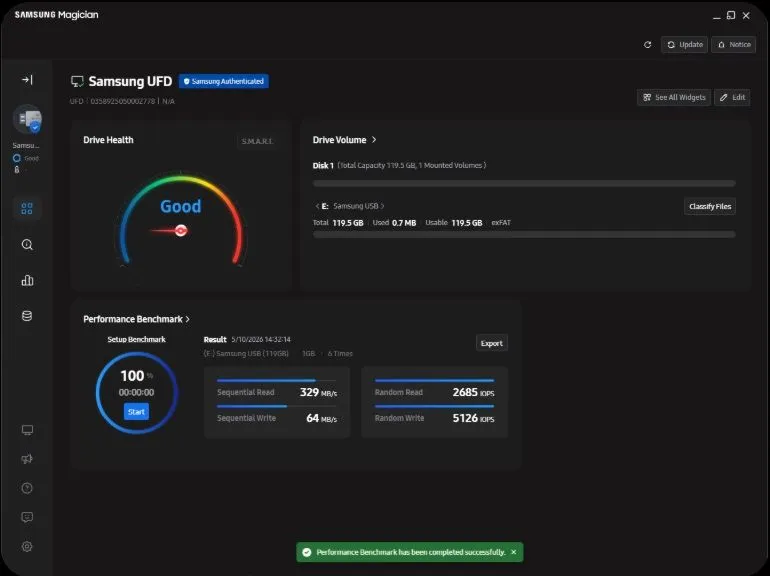Minimize the Samsung Magician window
Screen dimensions: 770x576
716,16
